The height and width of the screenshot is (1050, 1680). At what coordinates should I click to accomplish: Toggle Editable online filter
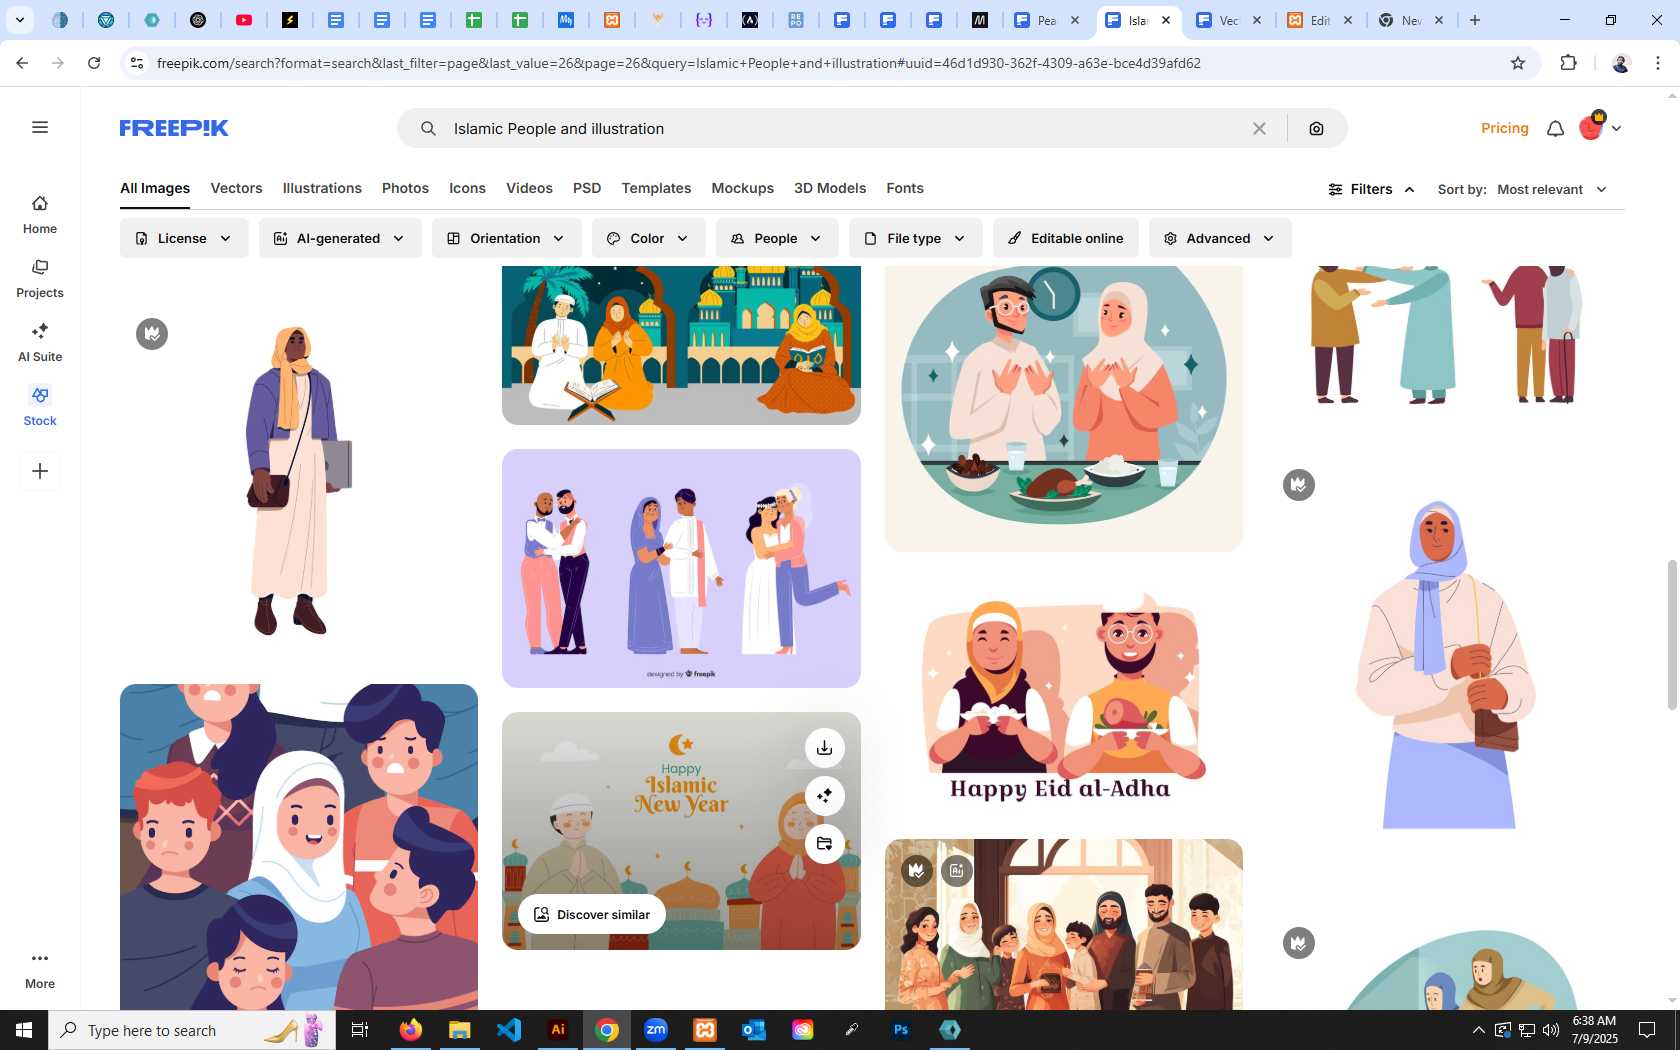(1065, 238)
